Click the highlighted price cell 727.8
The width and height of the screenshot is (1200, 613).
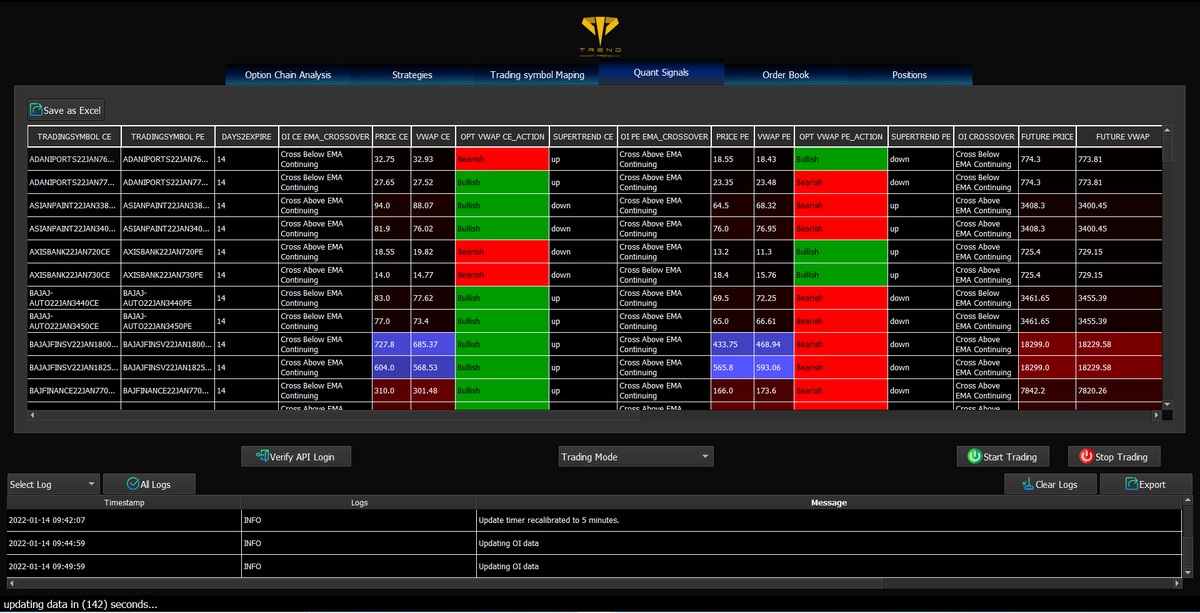point(390,343)
